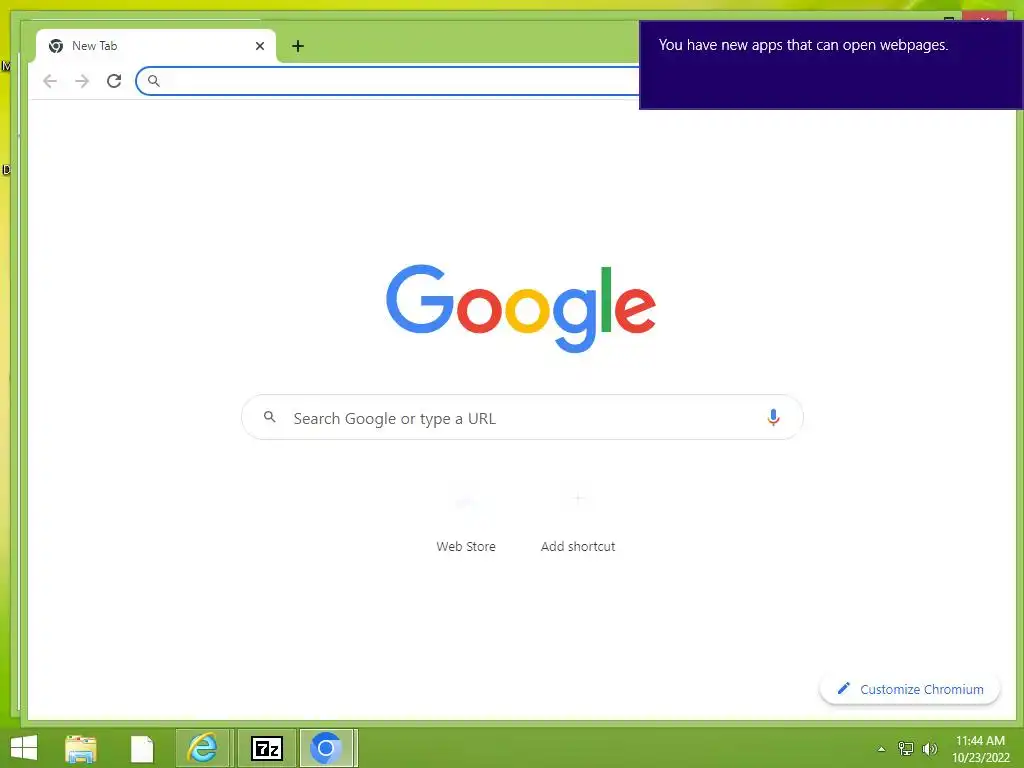Open the volume tray icon

click(929, 749)
